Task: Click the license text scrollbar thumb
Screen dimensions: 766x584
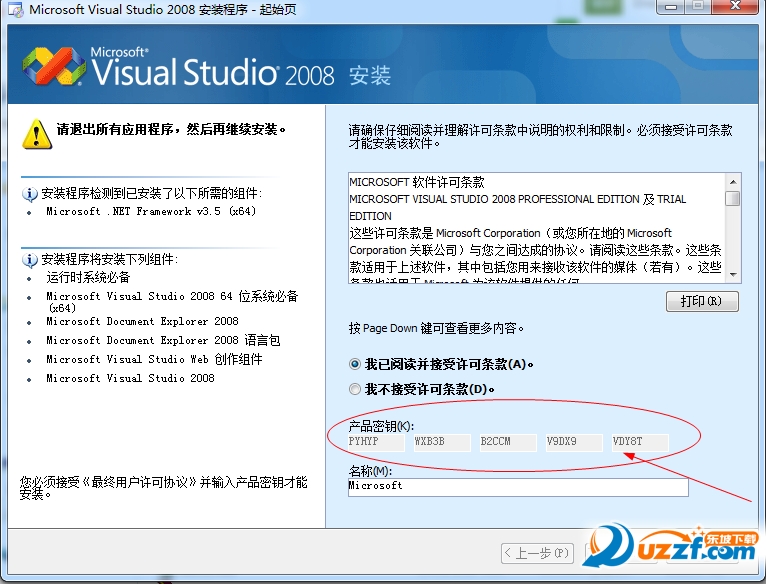Action: (x=733, y=198)
